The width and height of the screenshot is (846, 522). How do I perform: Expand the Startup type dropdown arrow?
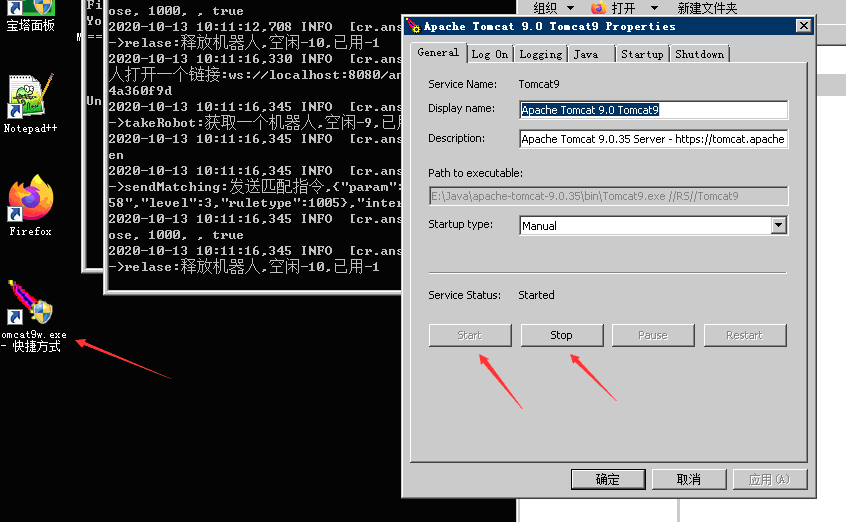tap(779, 225)
